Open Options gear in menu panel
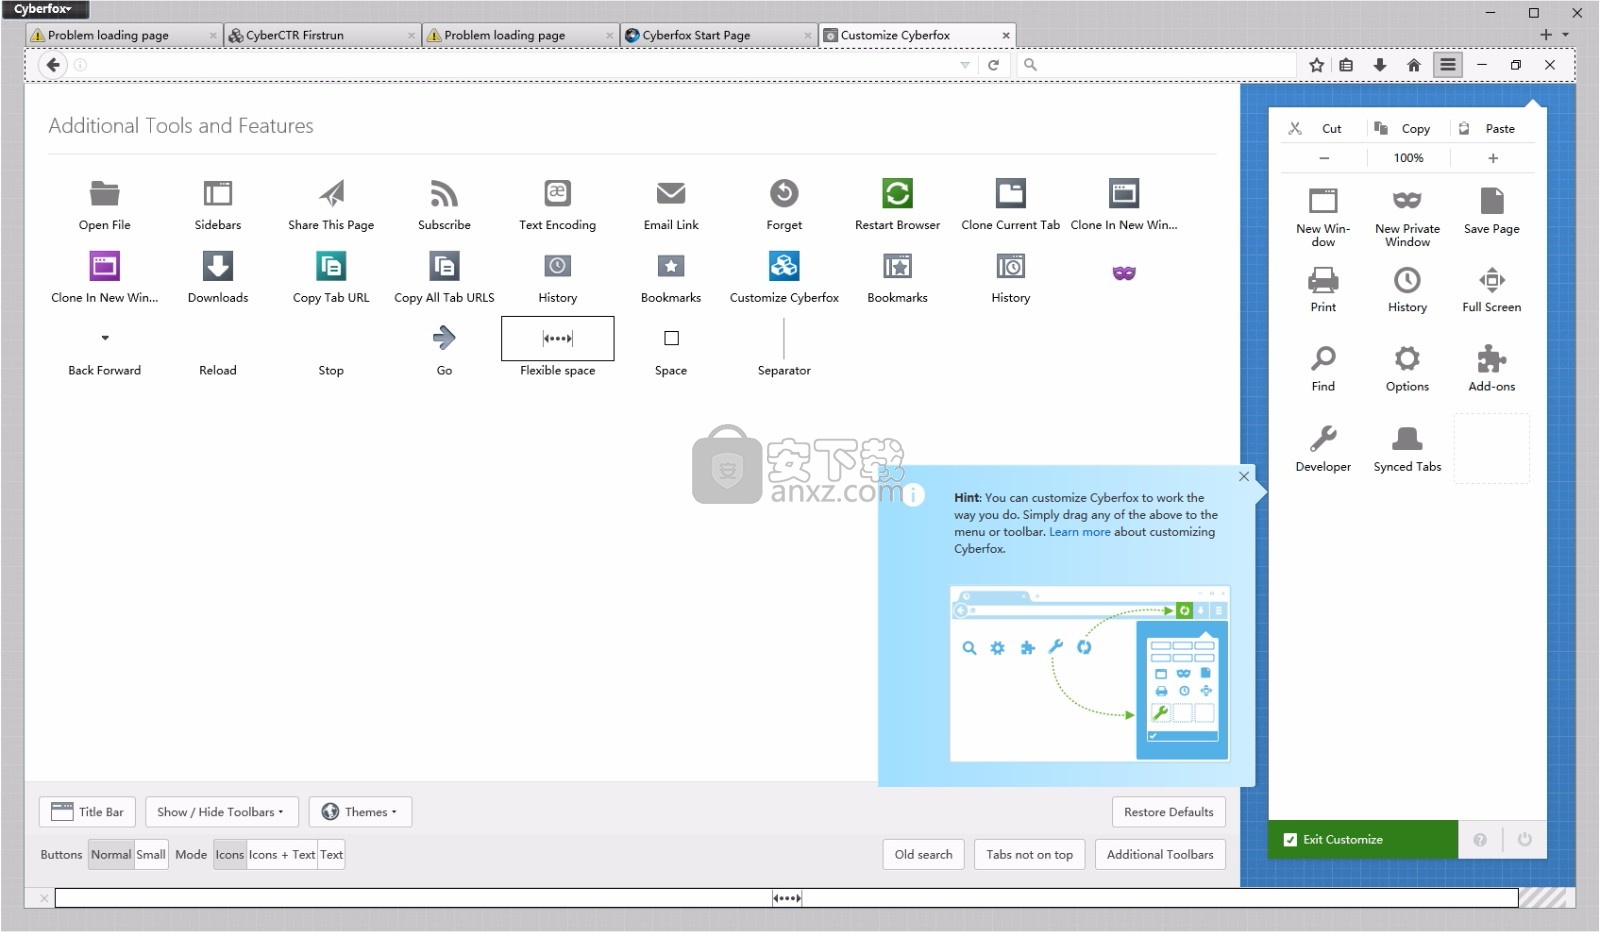 tap(1407, 359)
